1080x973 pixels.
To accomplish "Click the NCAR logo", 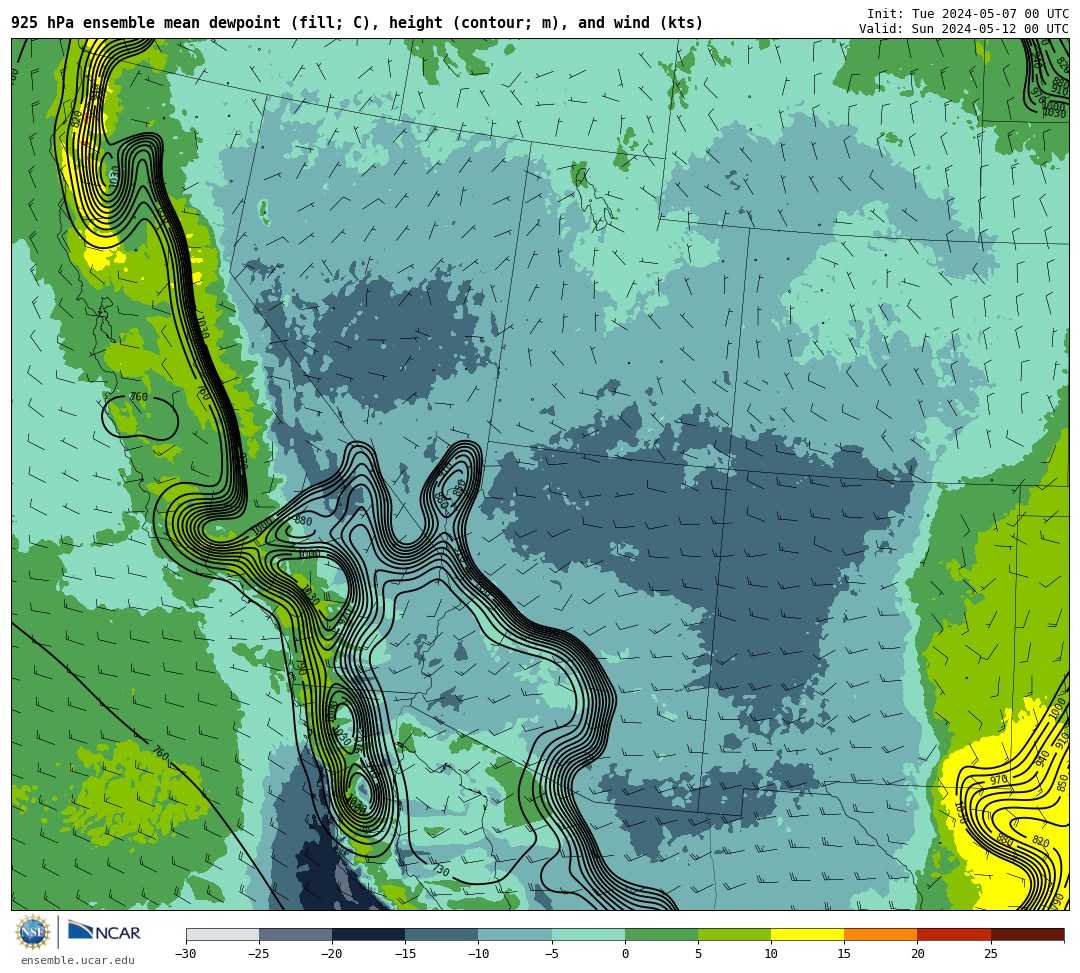I will (104, 933).
